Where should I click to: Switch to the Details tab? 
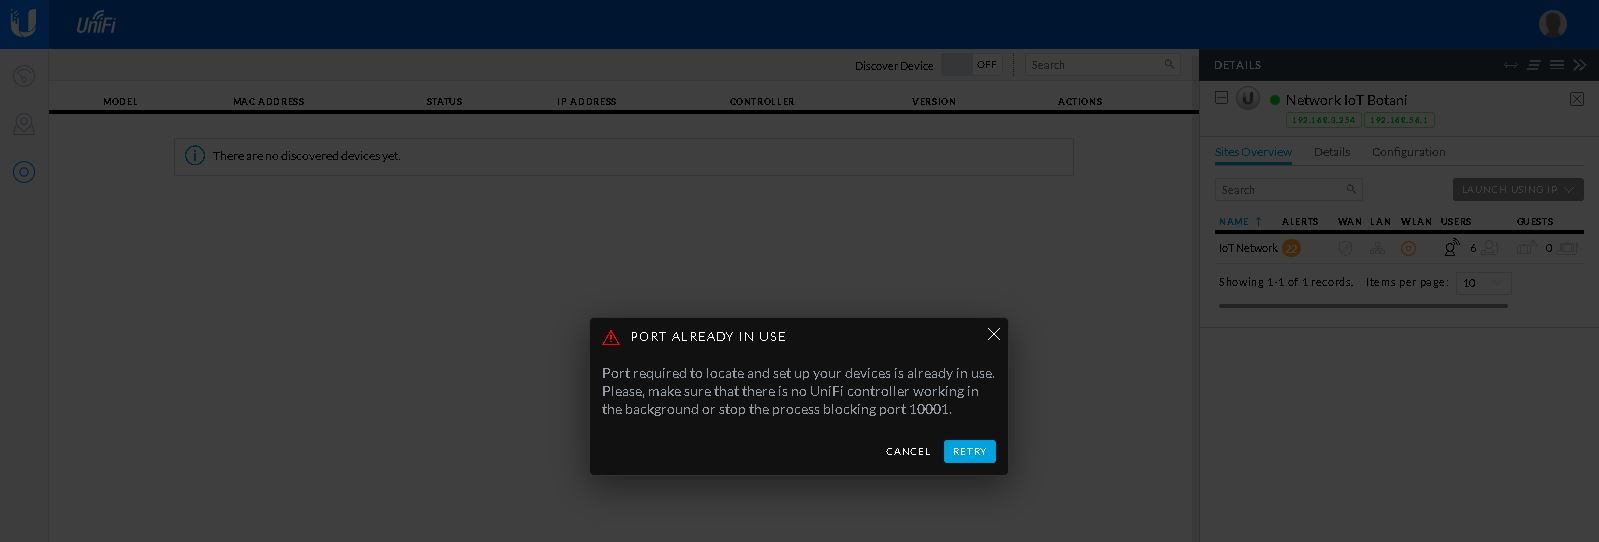(1331, 152)
